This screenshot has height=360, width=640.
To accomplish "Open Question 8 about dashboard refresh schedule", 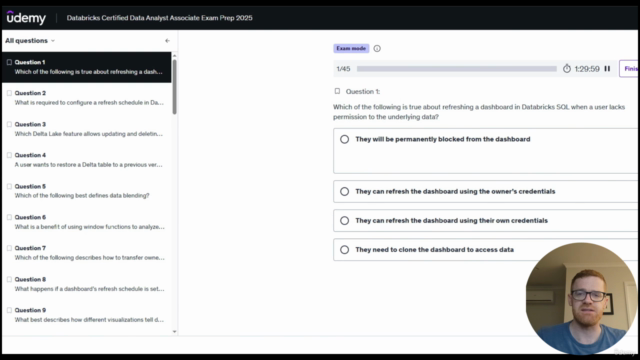I will click(x=87, y=284).
